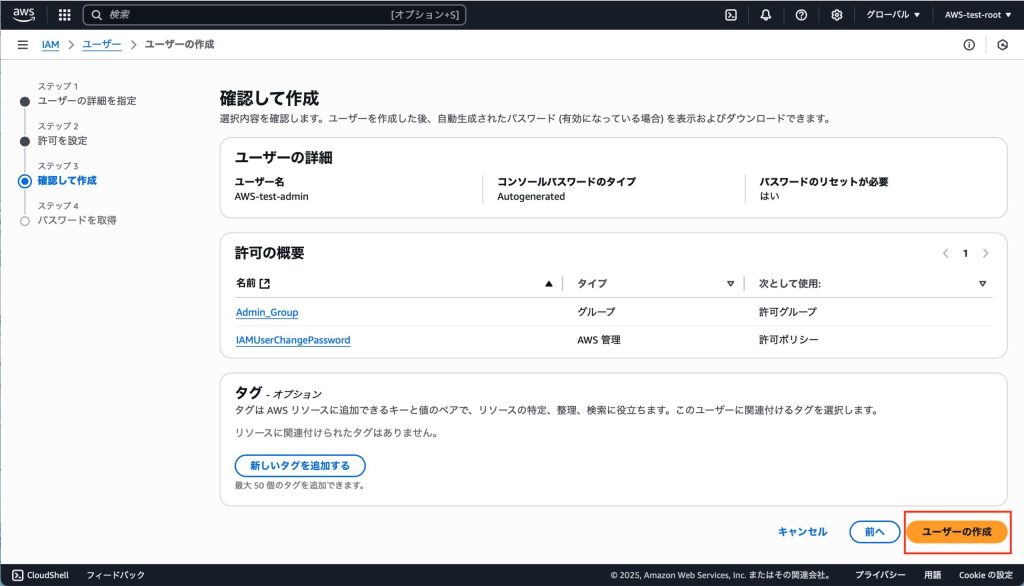
Task: Sort by タイプ column arrow
Action: pyautogui.click(x=730, y=284)
